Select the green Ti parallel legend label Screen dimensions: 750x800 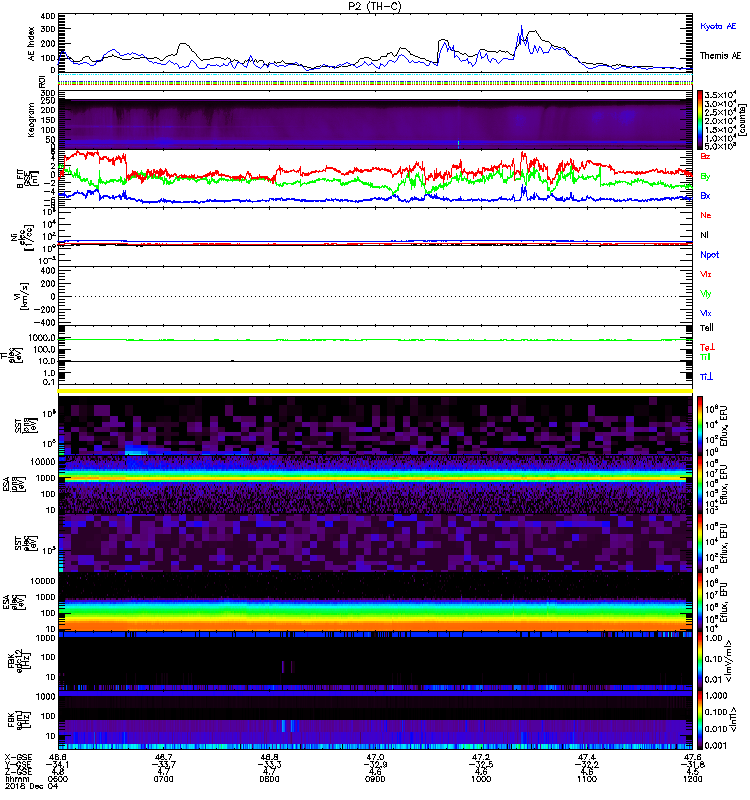[705, 357]
